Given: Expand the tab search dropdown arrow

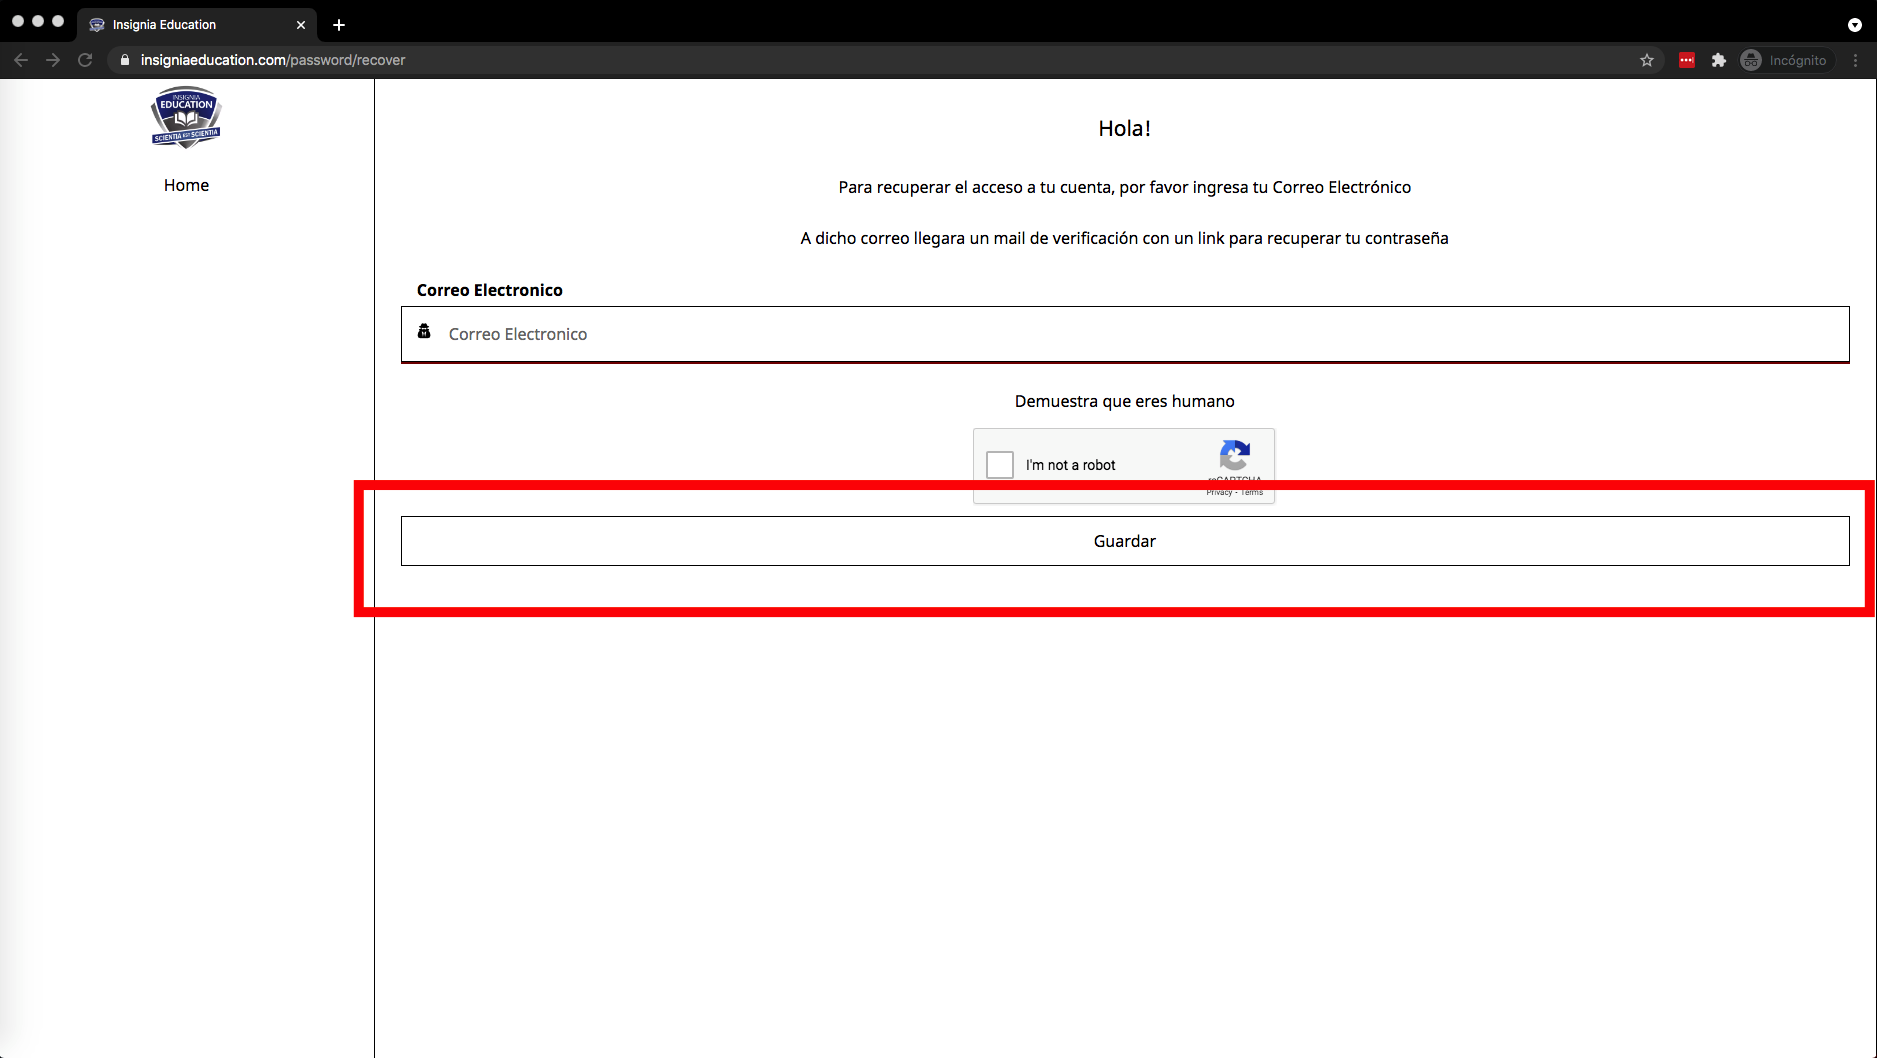Looking at the screenshot, I should [1855, 25].
